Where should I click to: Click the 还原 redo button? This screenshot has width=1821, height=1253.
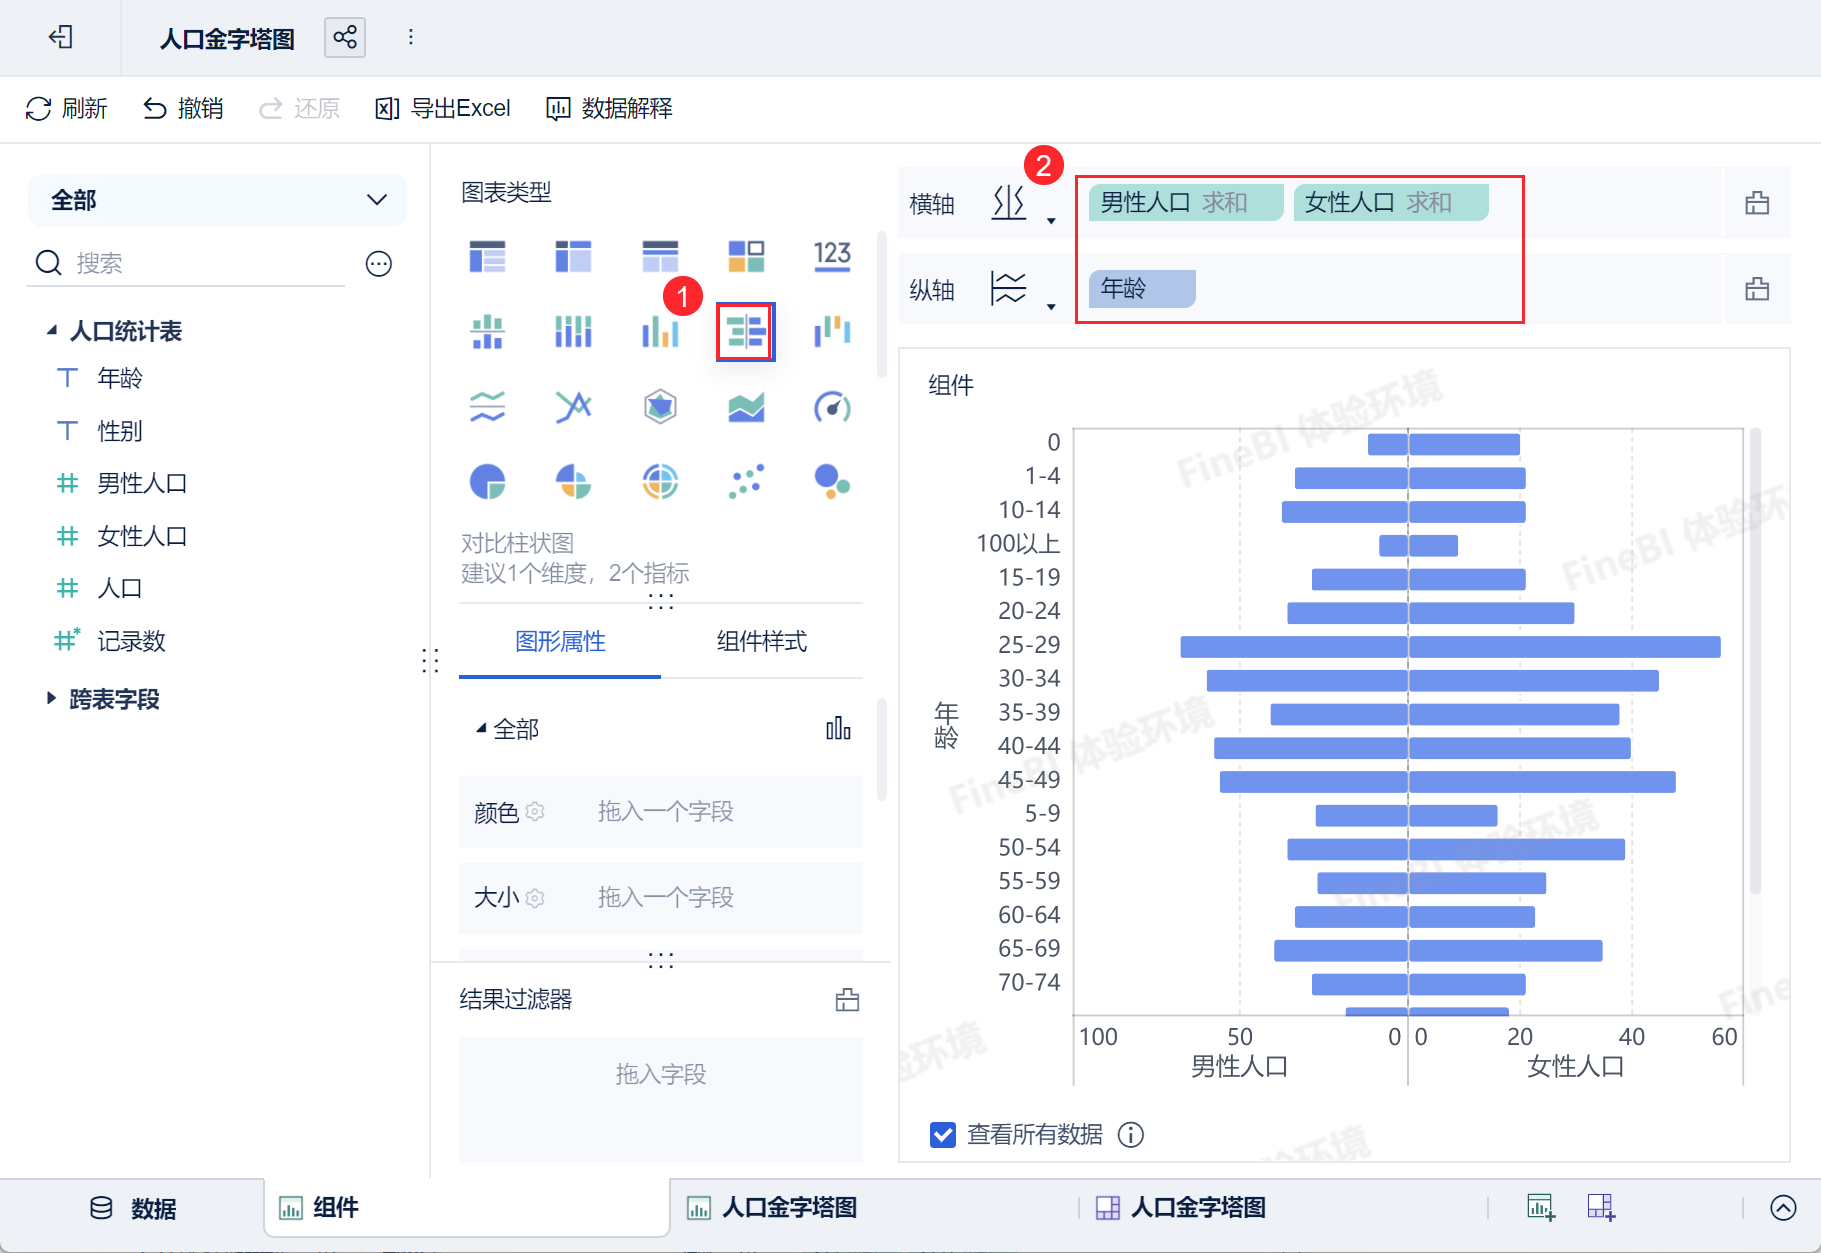299,108
